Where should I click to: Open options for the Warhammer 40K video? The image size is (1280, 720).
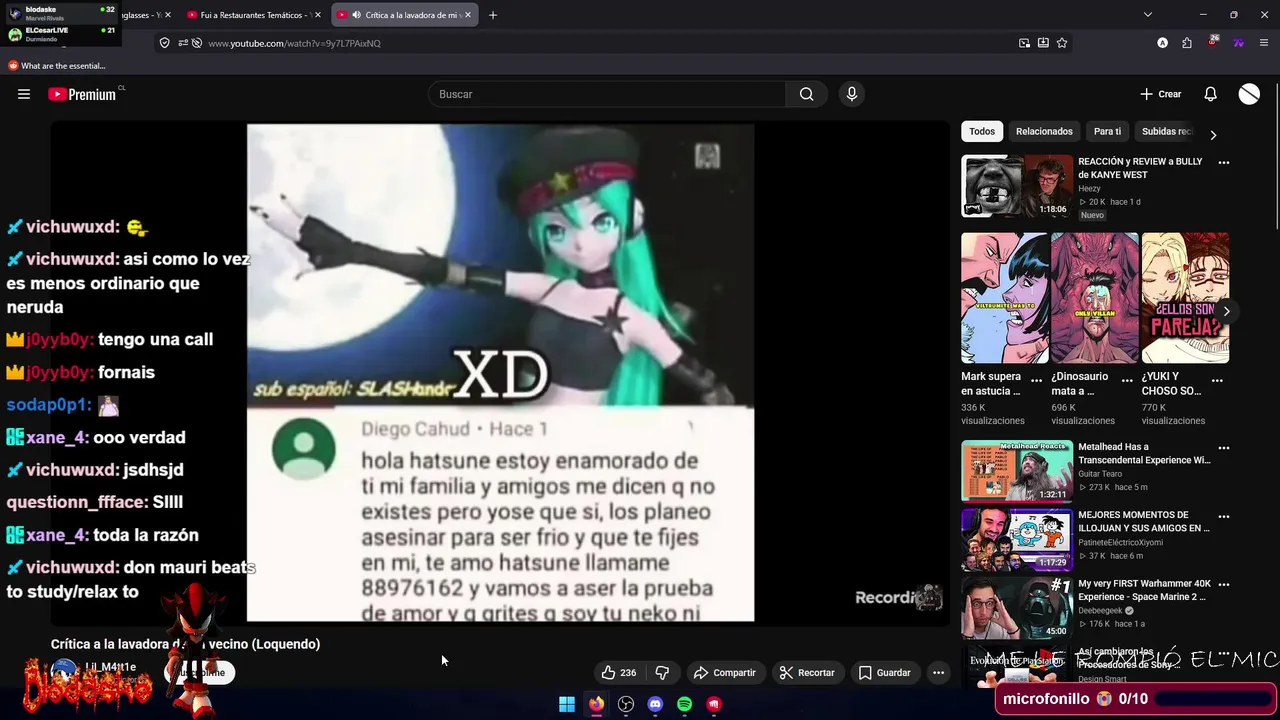1223,584
